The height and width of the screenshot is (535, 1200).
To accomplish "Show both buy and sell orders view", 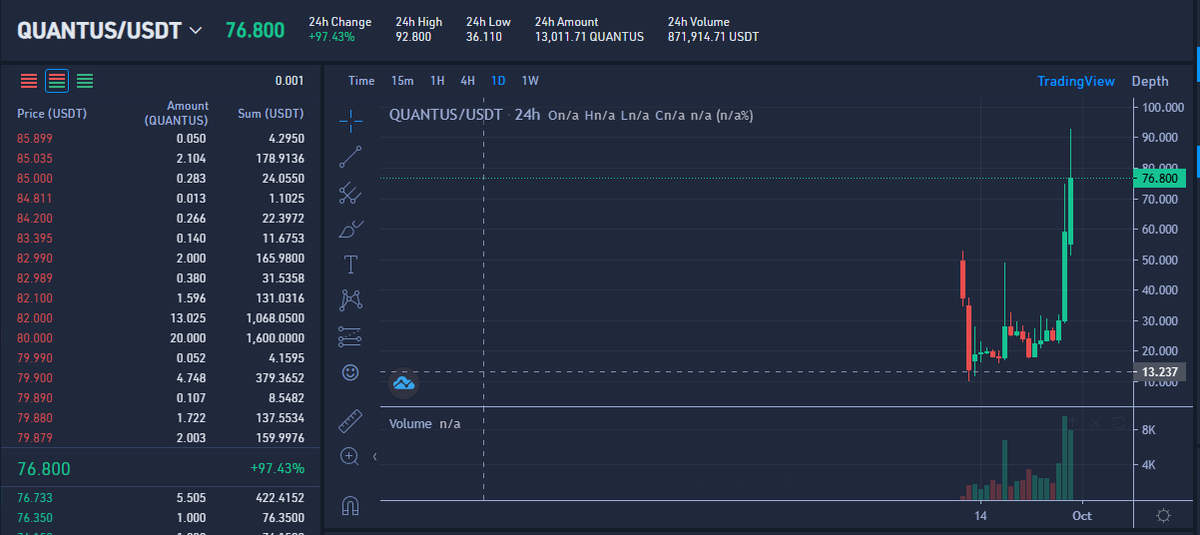I will 57,80.
